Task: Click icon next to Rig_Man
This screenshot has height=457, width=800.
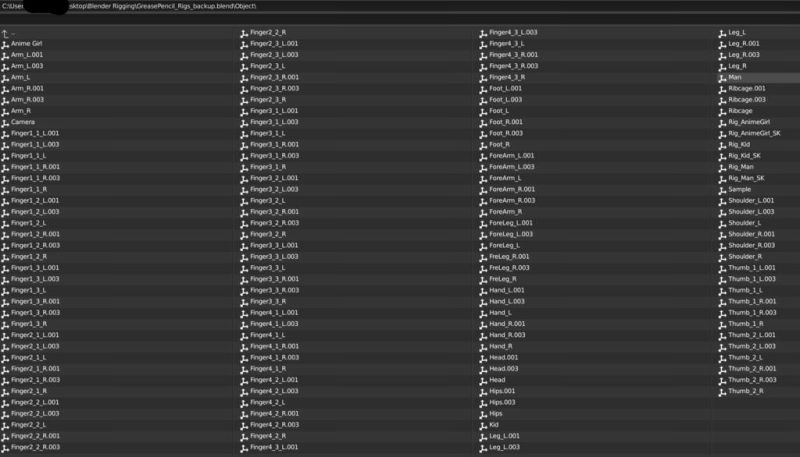Action: point(722,168)
